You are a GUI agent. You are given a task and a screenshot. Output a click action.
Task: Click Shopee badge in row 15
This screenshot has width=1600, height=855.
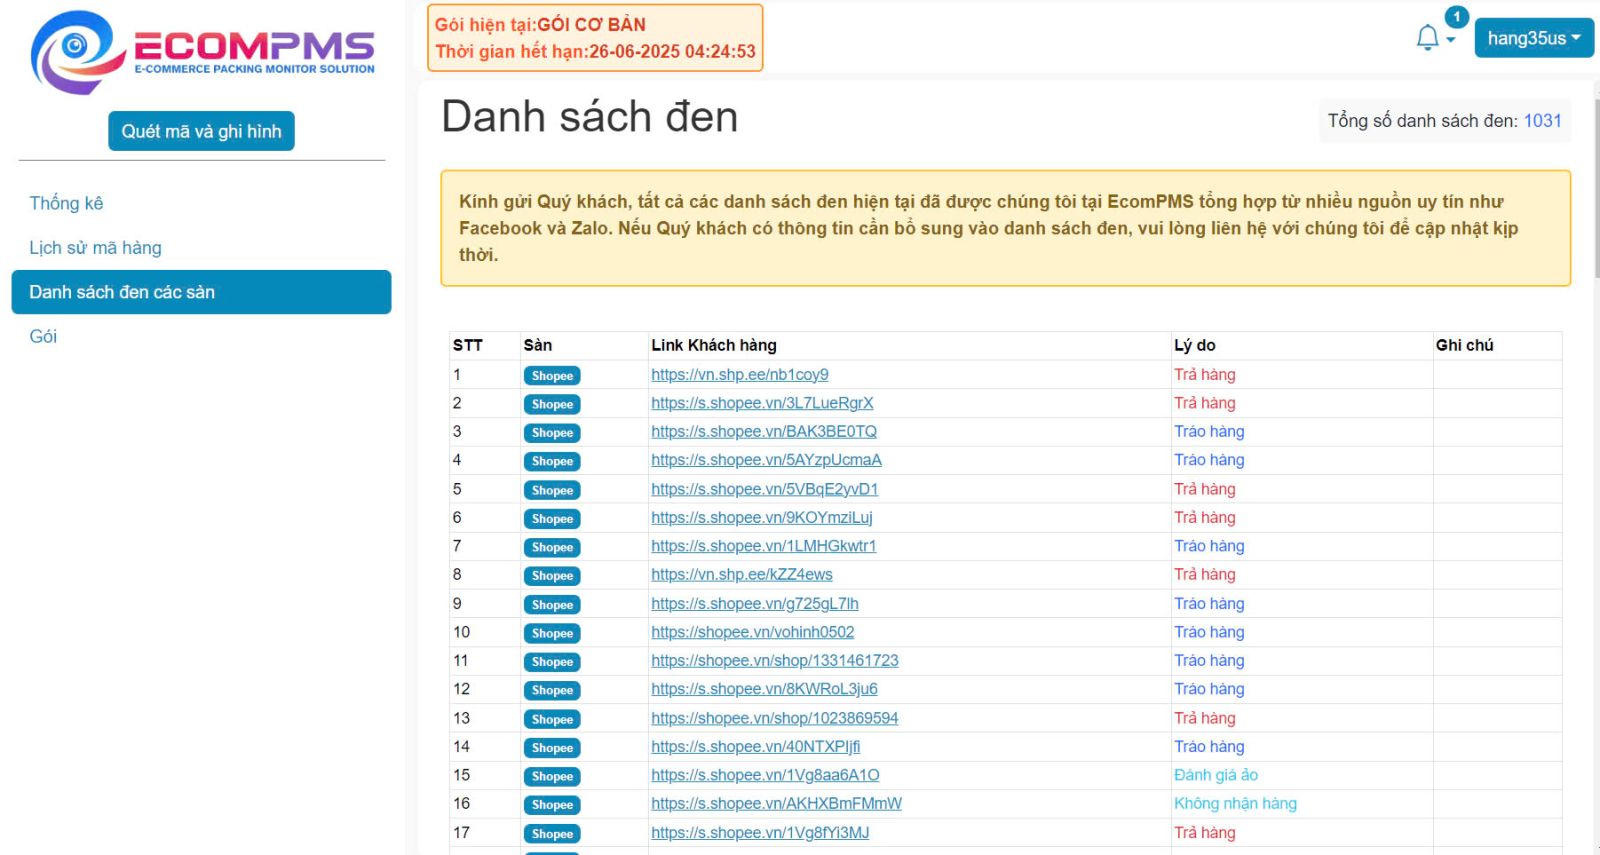[552, 776]
